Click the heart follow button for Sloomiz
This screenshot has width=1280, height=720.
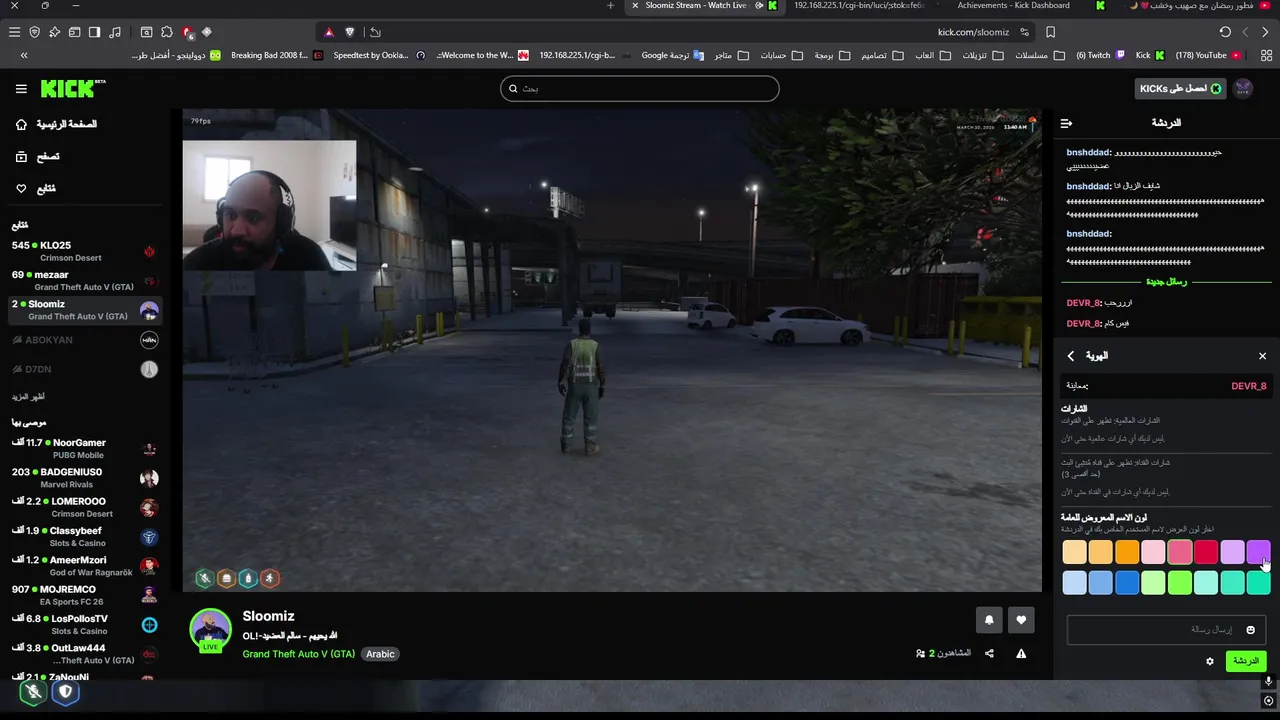(x=1021, y=620)
